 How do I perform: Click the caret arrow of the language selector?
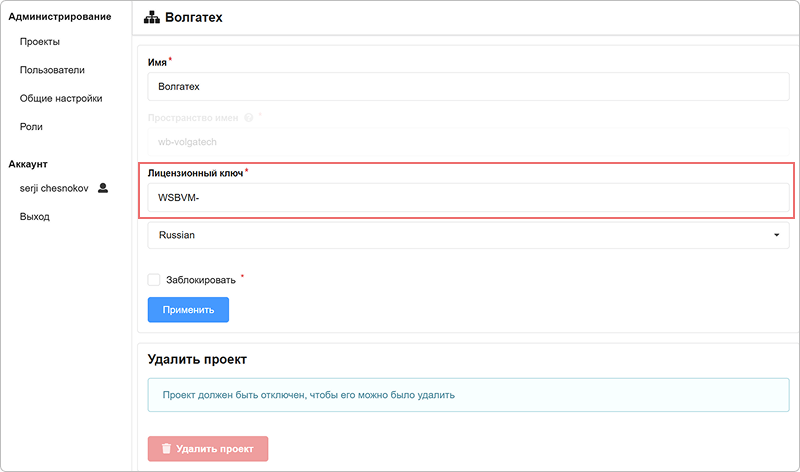pyautogui.click(x=776, y=235)
